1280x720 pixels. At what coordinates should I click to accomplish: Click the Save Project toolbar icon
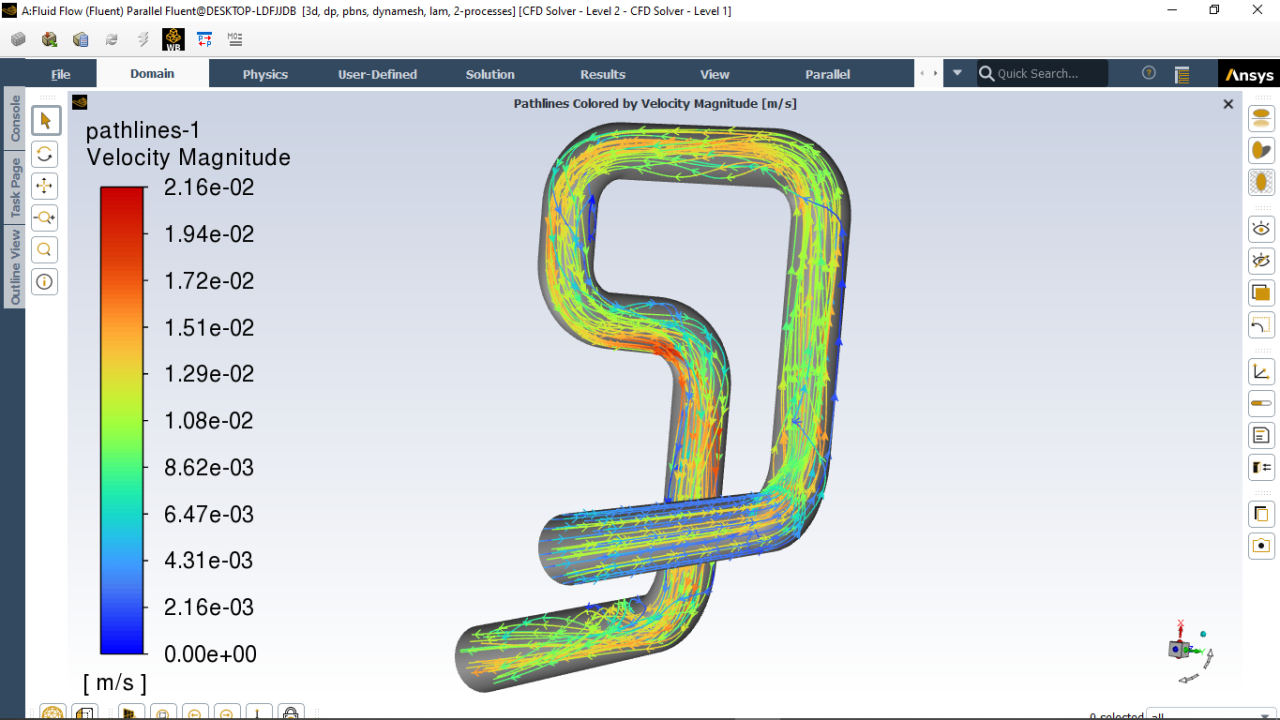[x=18, y=39]
